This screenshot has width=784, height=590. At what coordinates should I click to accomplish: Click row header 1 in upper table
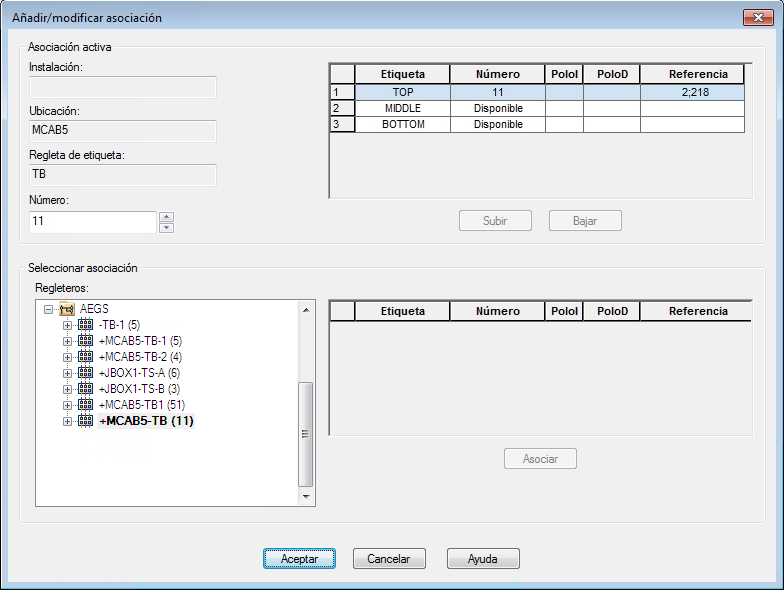point(342,92)
